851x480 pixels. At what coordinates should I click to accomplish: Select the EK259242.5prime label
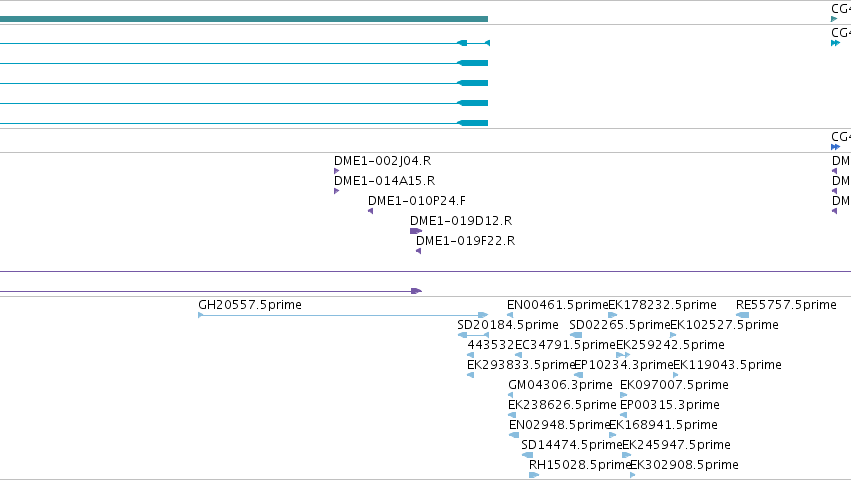tap(670, 345)
